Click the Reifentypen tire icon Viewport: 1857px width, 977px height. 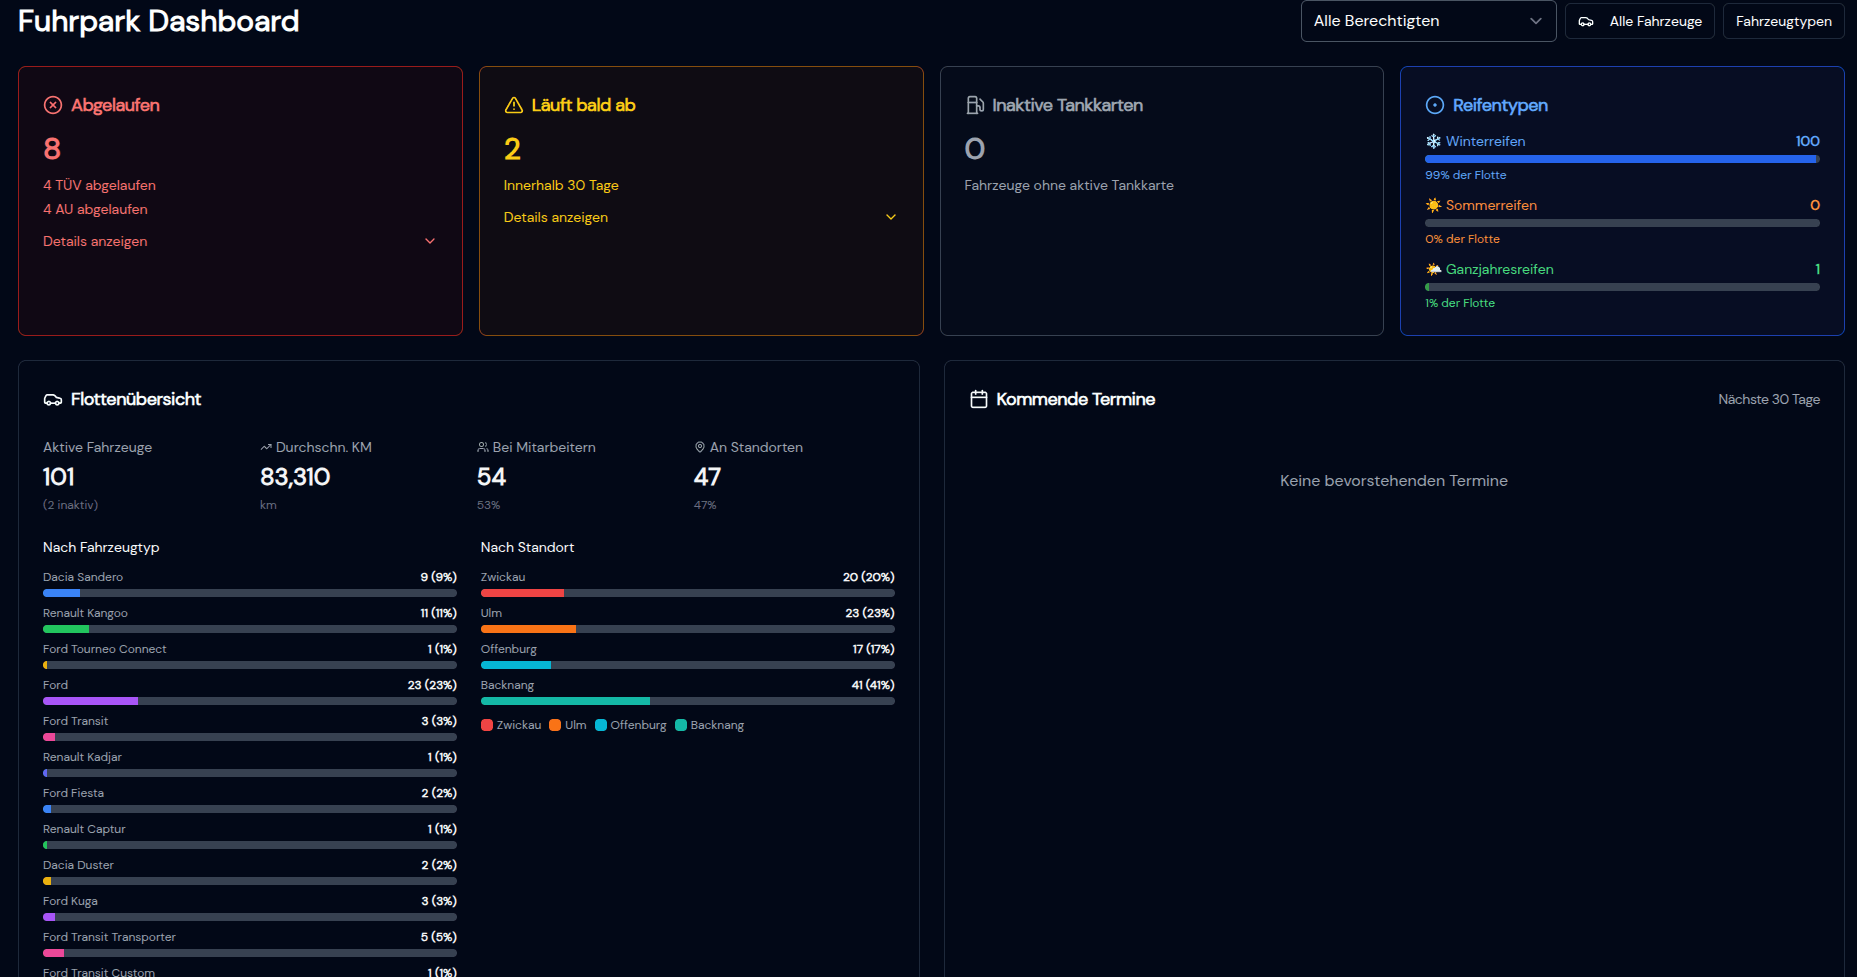click(1435, 105)
